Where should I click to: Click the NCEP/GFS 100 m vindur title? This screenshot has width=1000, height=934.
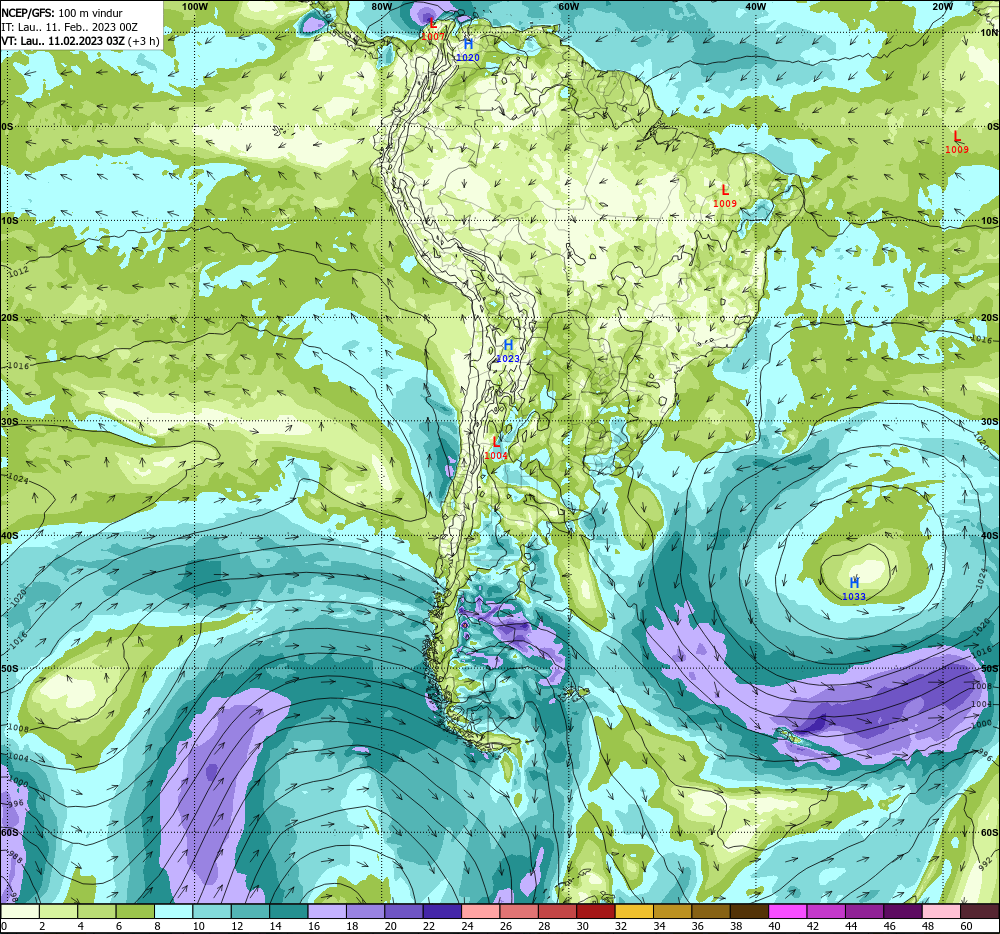point(62,13)
